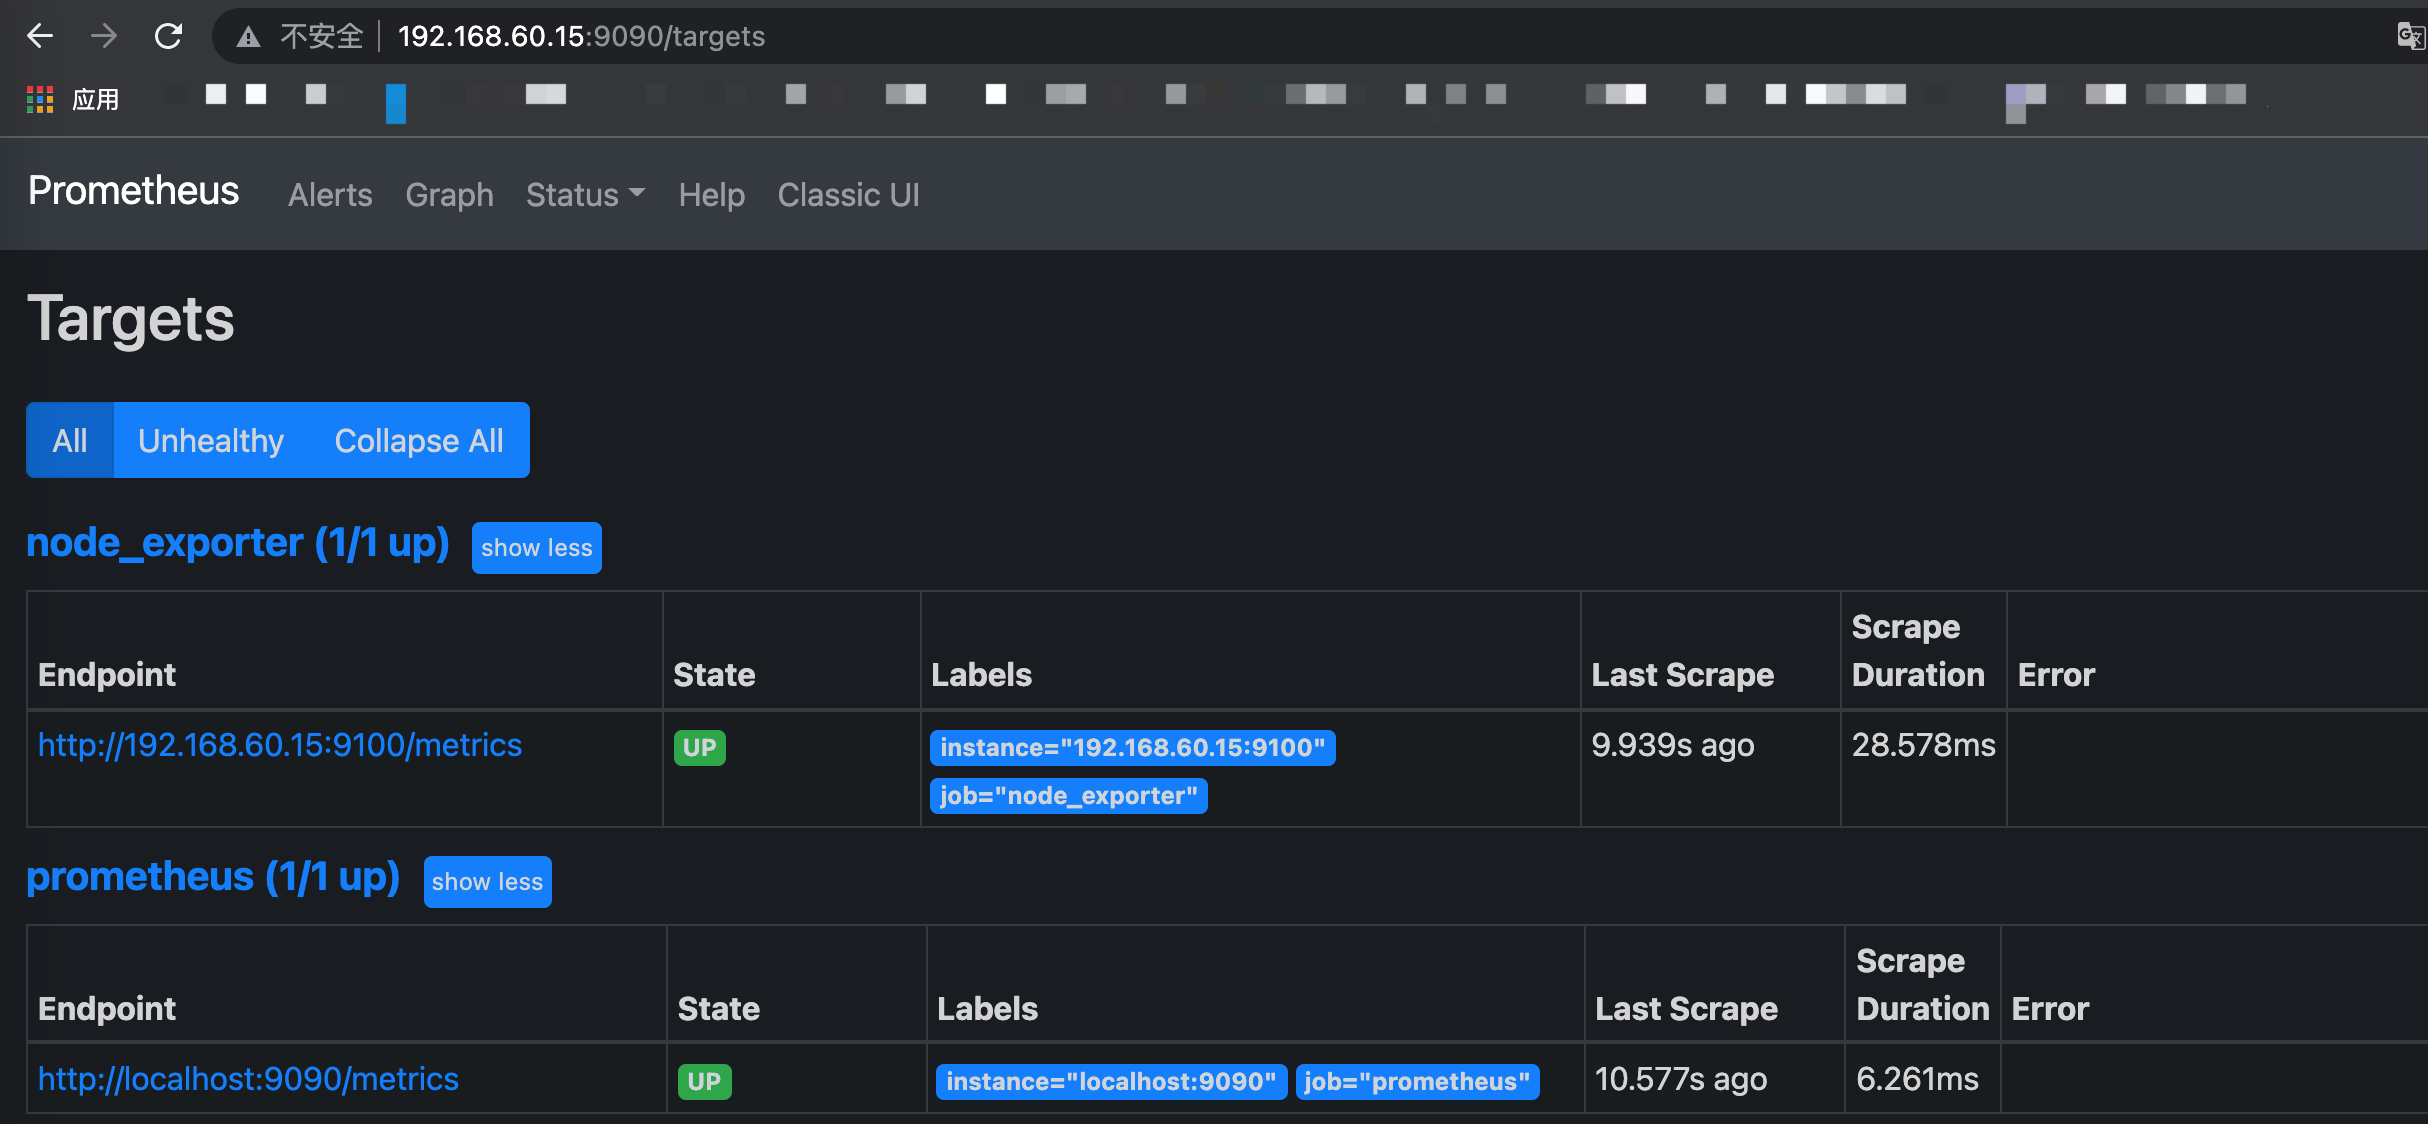Click the UP status icon for prometheus
Viewport: 2428px width, 1124px height.
pyautogui.click(x=705, y=1081)
